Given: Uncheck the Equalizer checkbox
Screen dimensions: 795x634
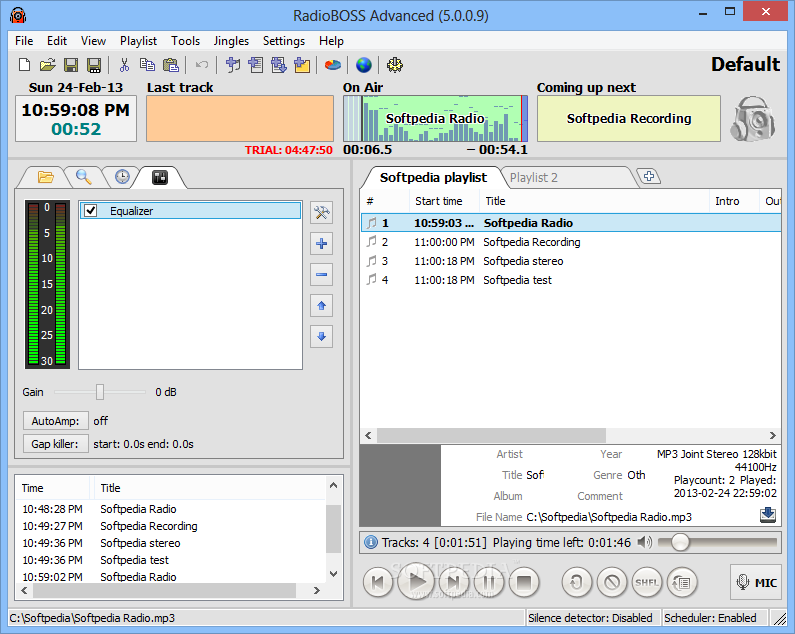Looking at the screenshot, I should [91, 210].
